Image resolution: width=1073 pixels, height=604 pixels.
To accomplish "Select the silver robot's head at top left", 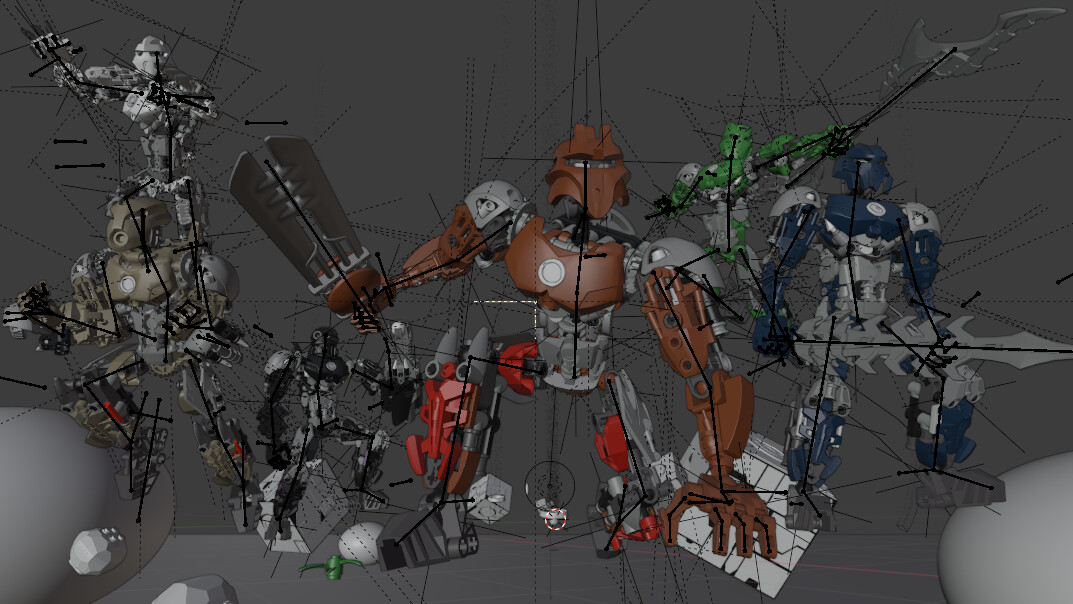I will coord(151,53).
